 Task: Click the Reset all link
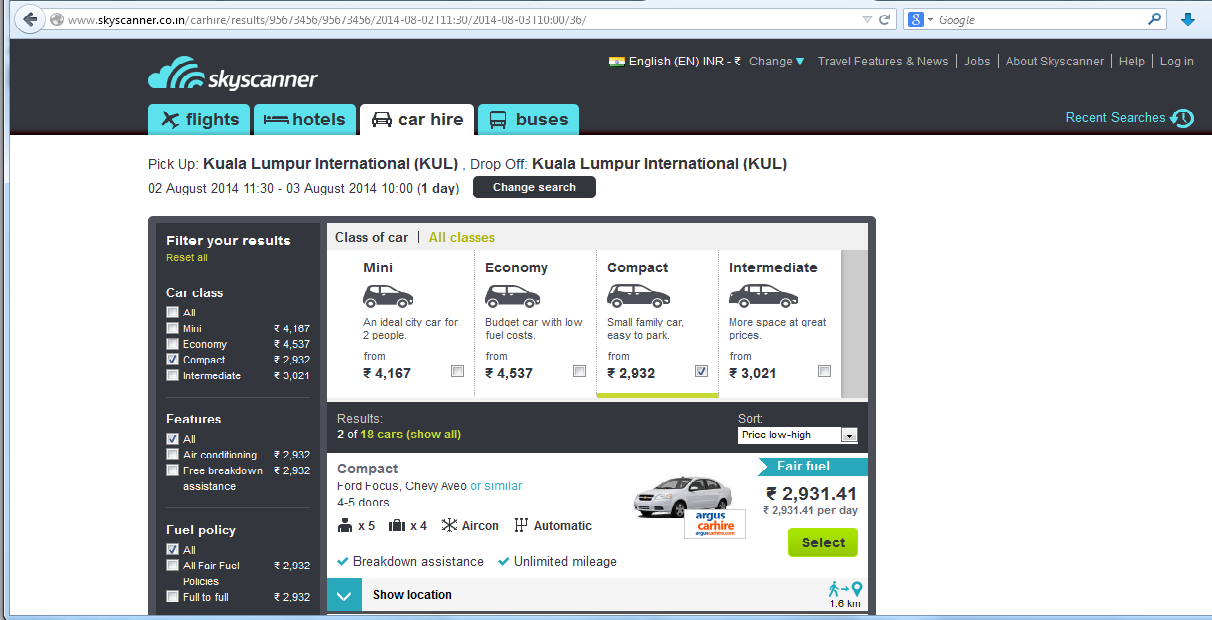tap(187, 258)
